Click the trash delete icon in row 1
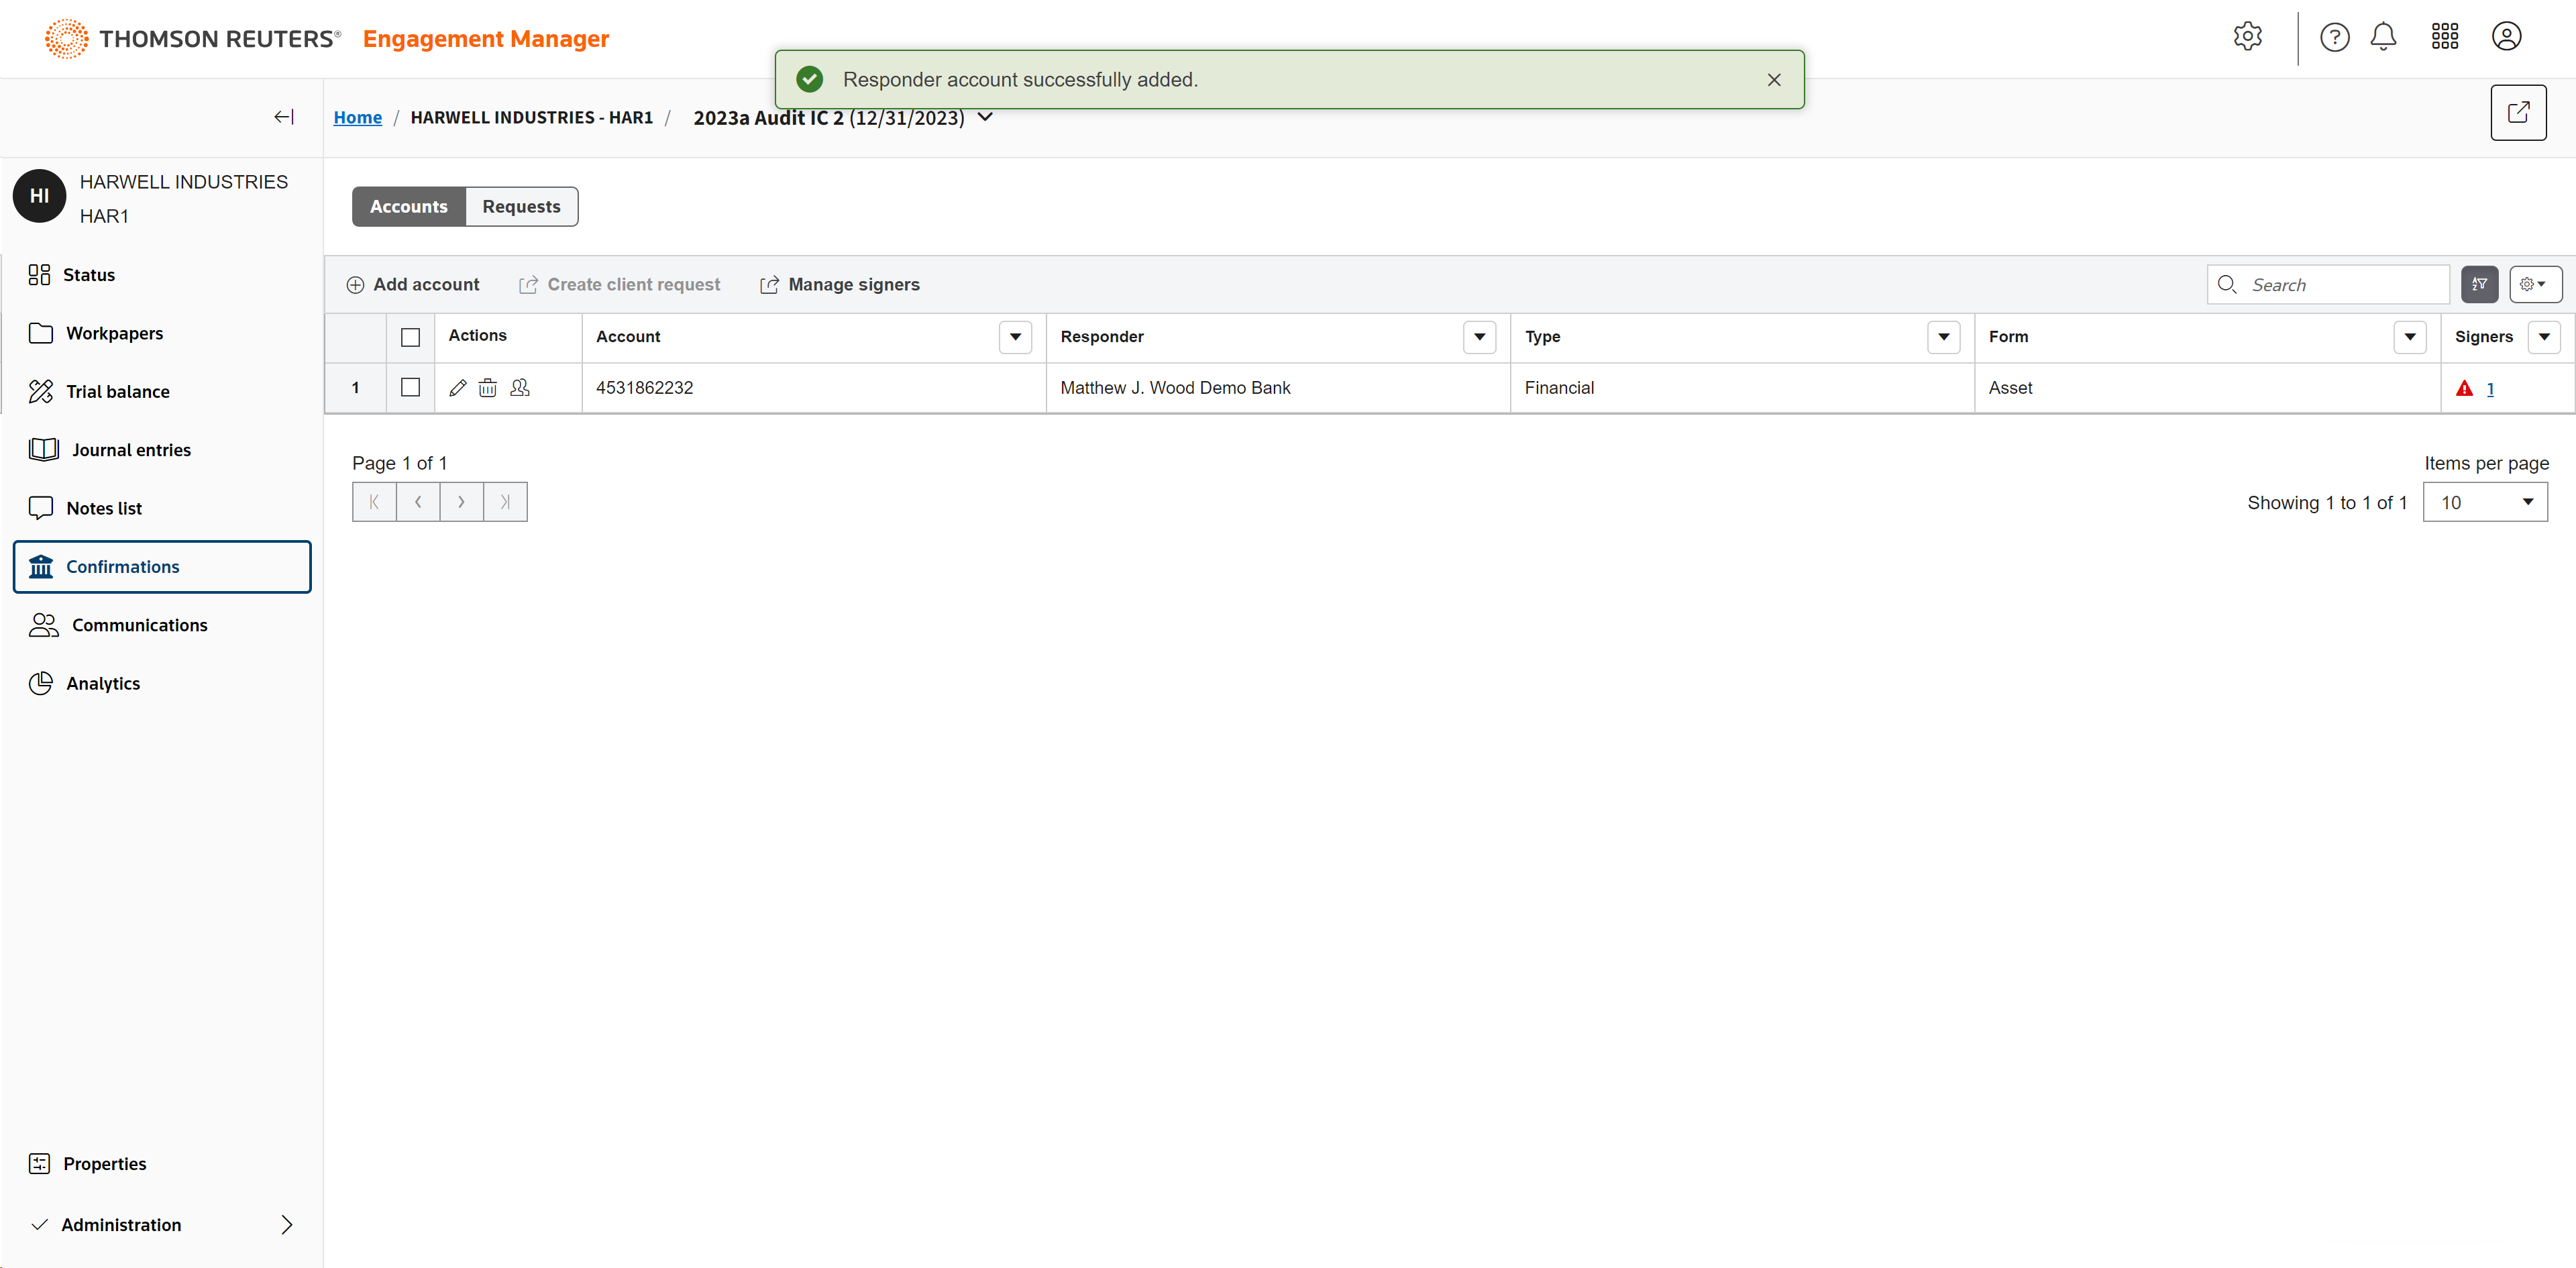 (487, 388)
